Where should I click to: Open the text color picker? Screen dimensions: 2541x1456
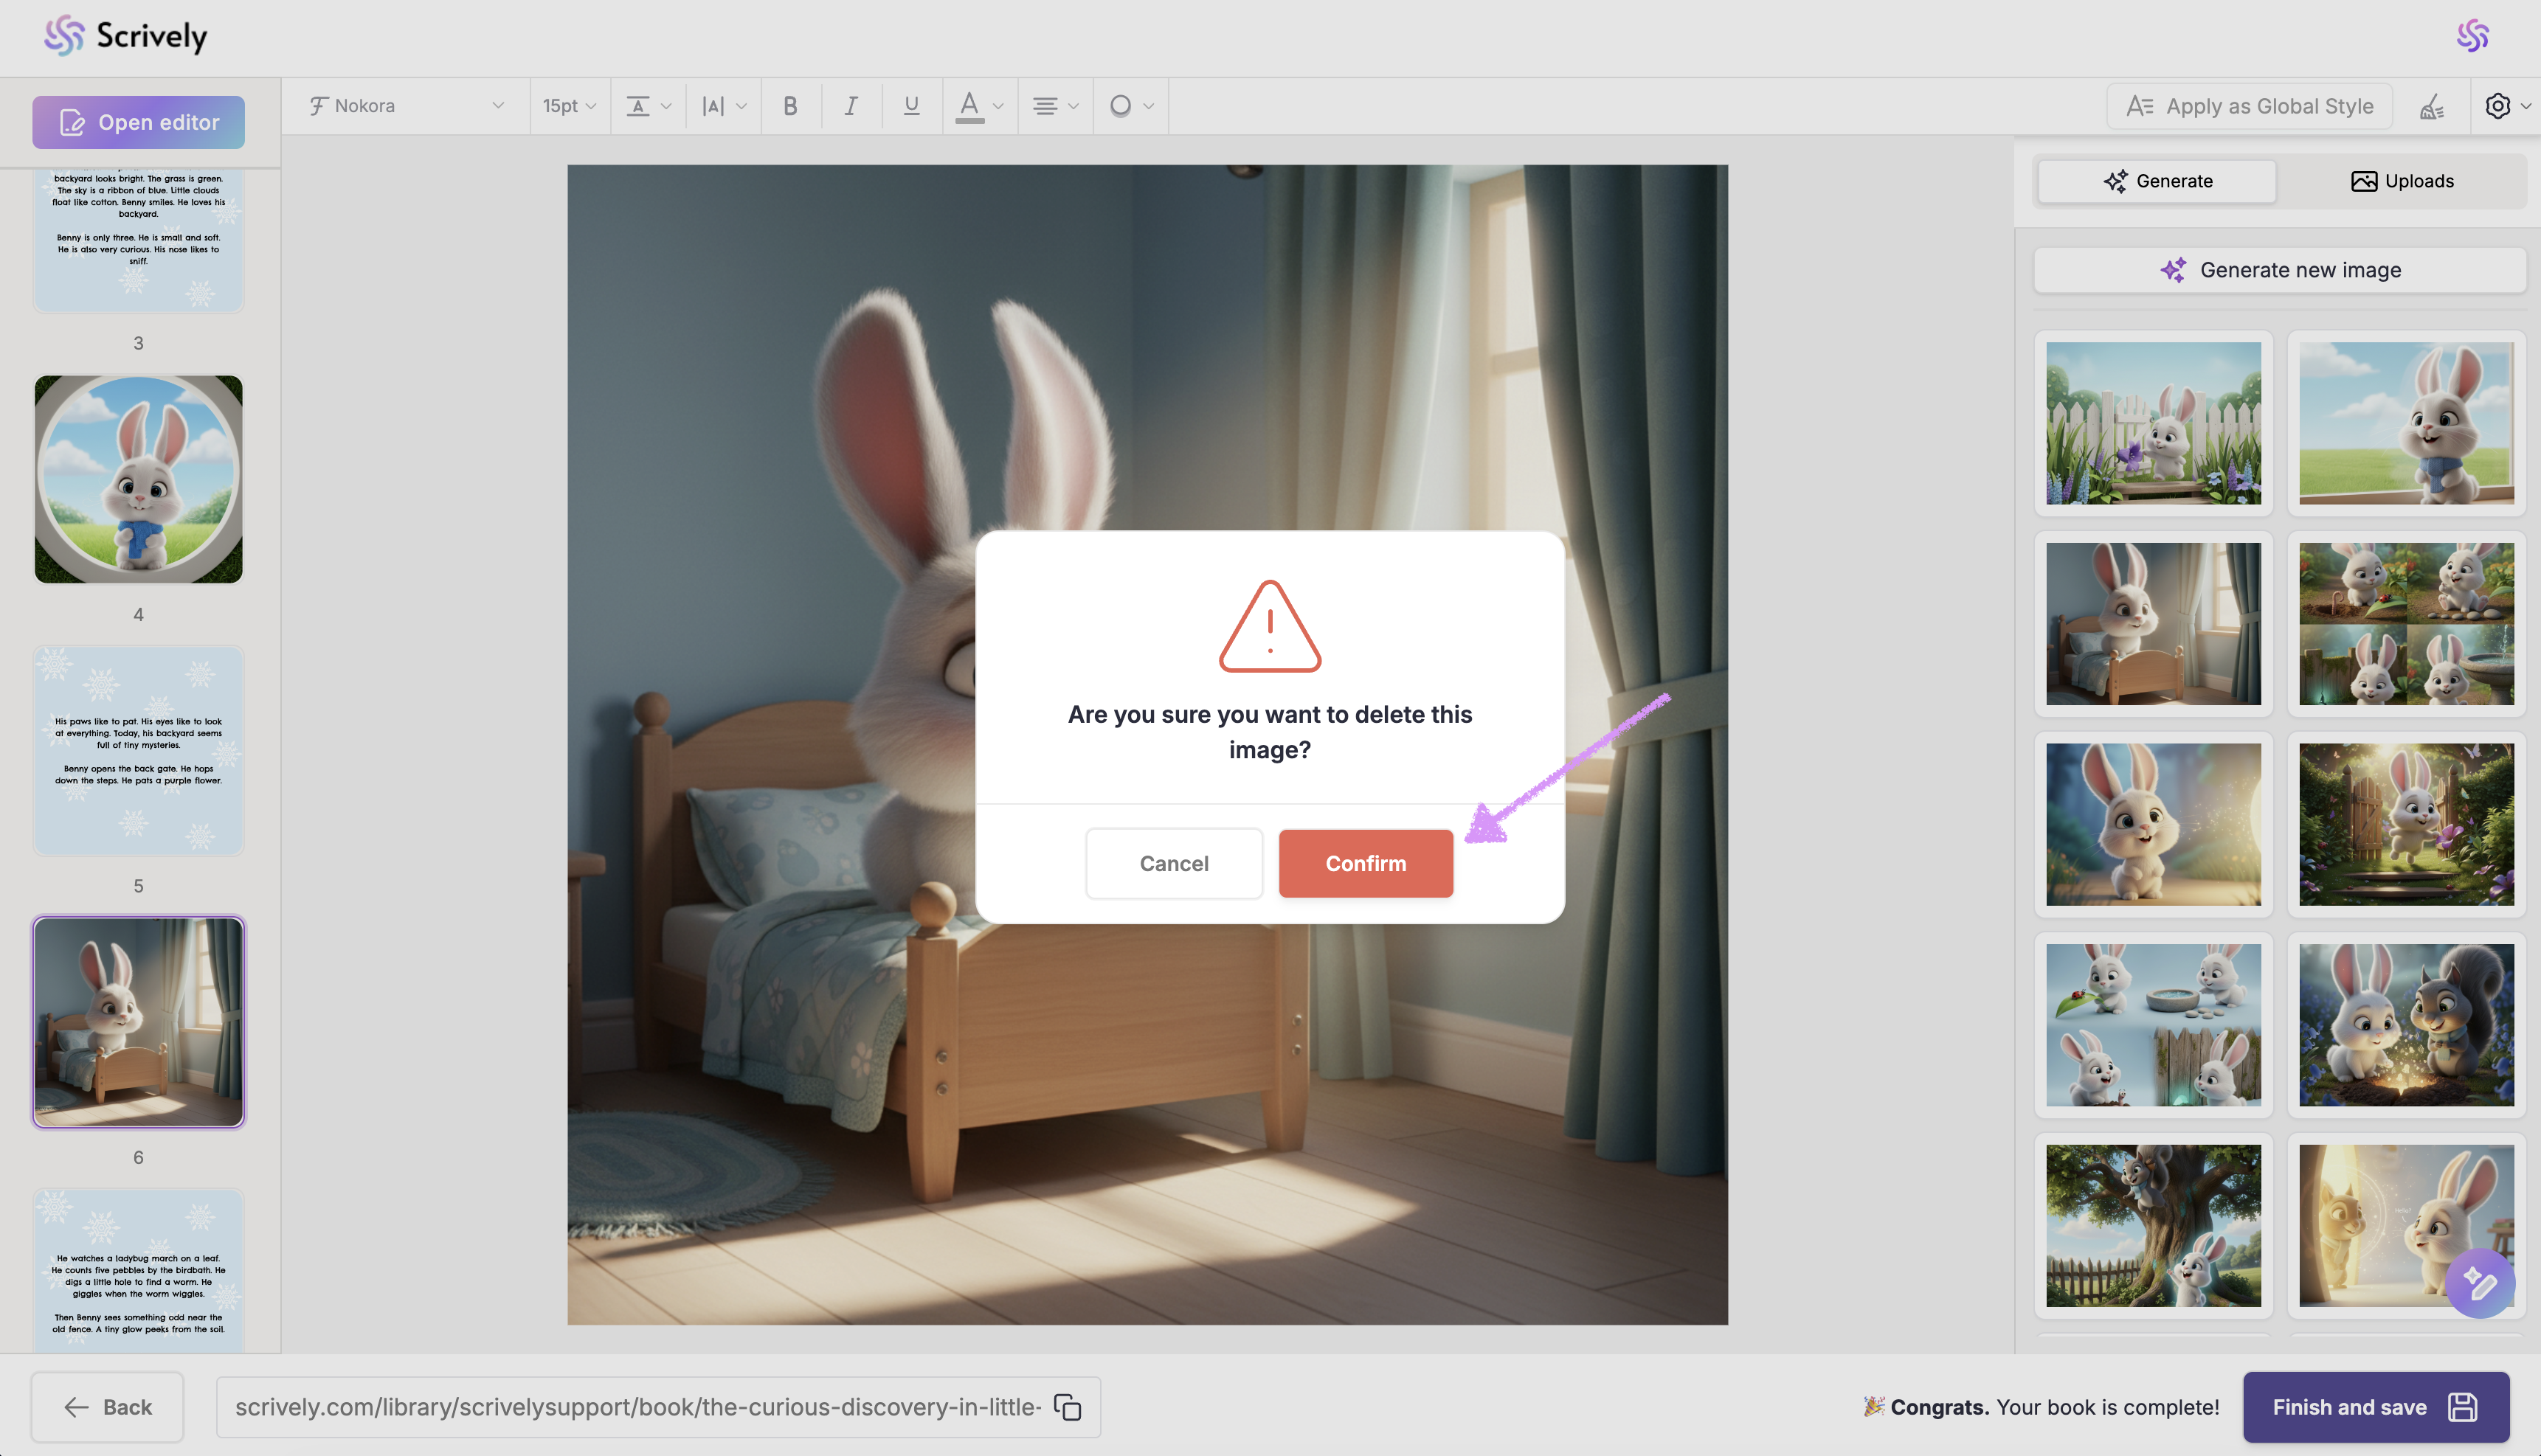[x=978, y=106]
